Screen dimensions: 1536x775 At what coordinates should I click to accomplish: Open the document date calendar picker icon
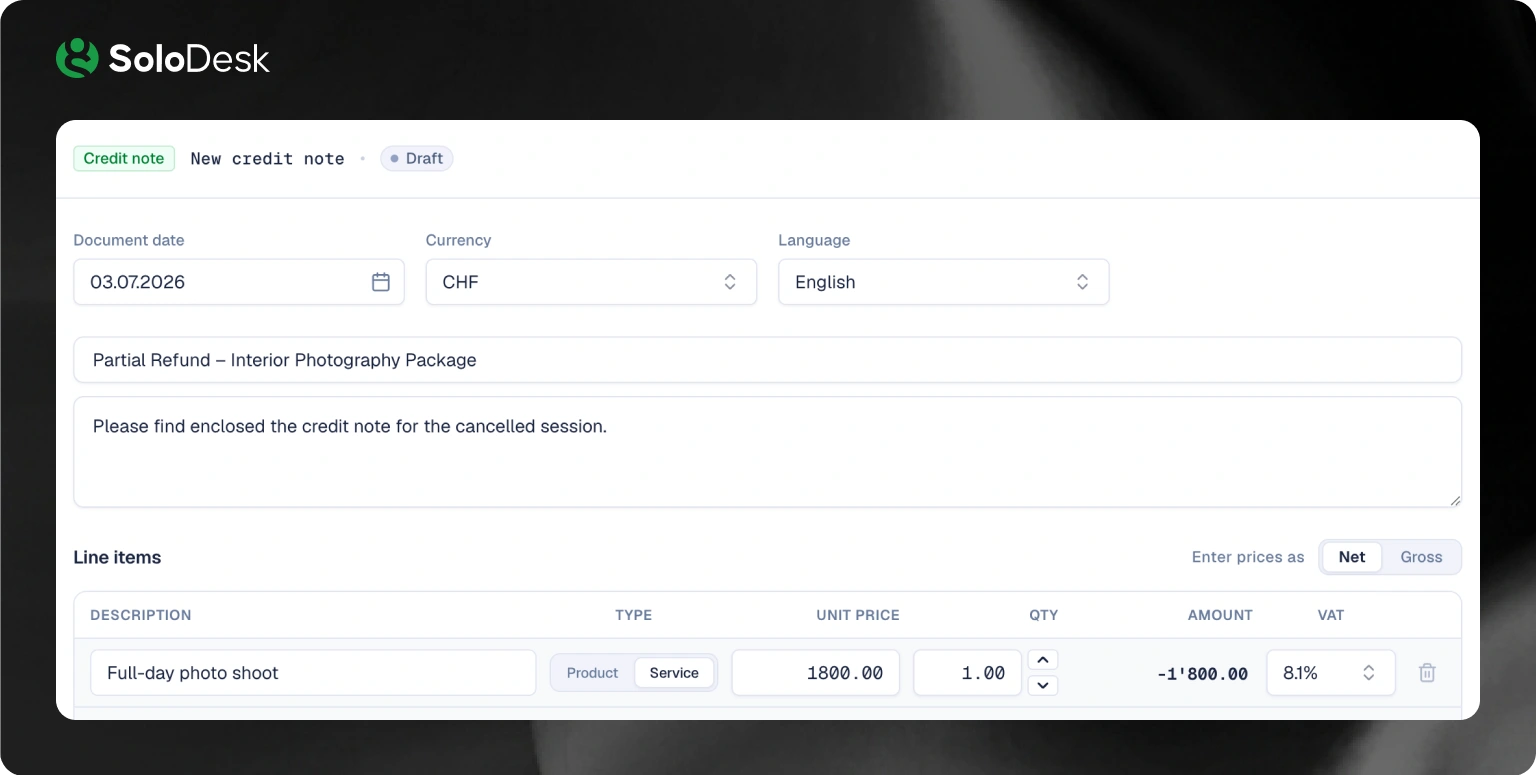click(x=381, y=282)
